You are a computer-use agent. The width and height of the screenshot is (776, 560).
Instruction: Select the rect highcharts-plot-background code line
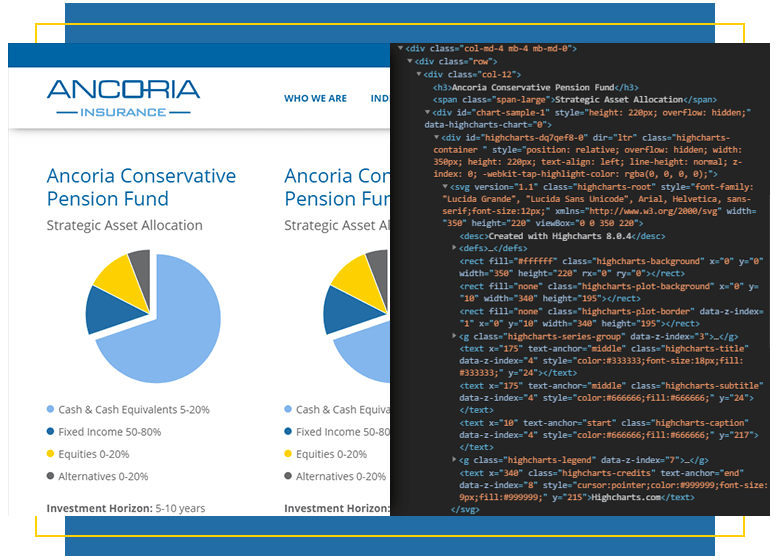[609, 292]
